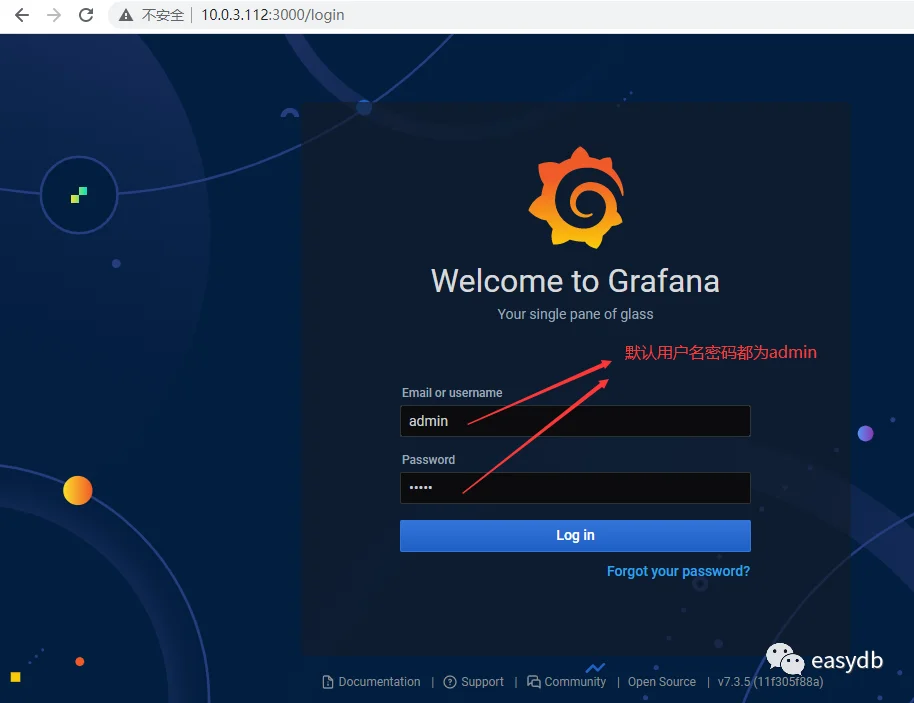Viewport: 914px width, 703px height.
Task: Focus the Email or username field
Action: click(575, 421)
